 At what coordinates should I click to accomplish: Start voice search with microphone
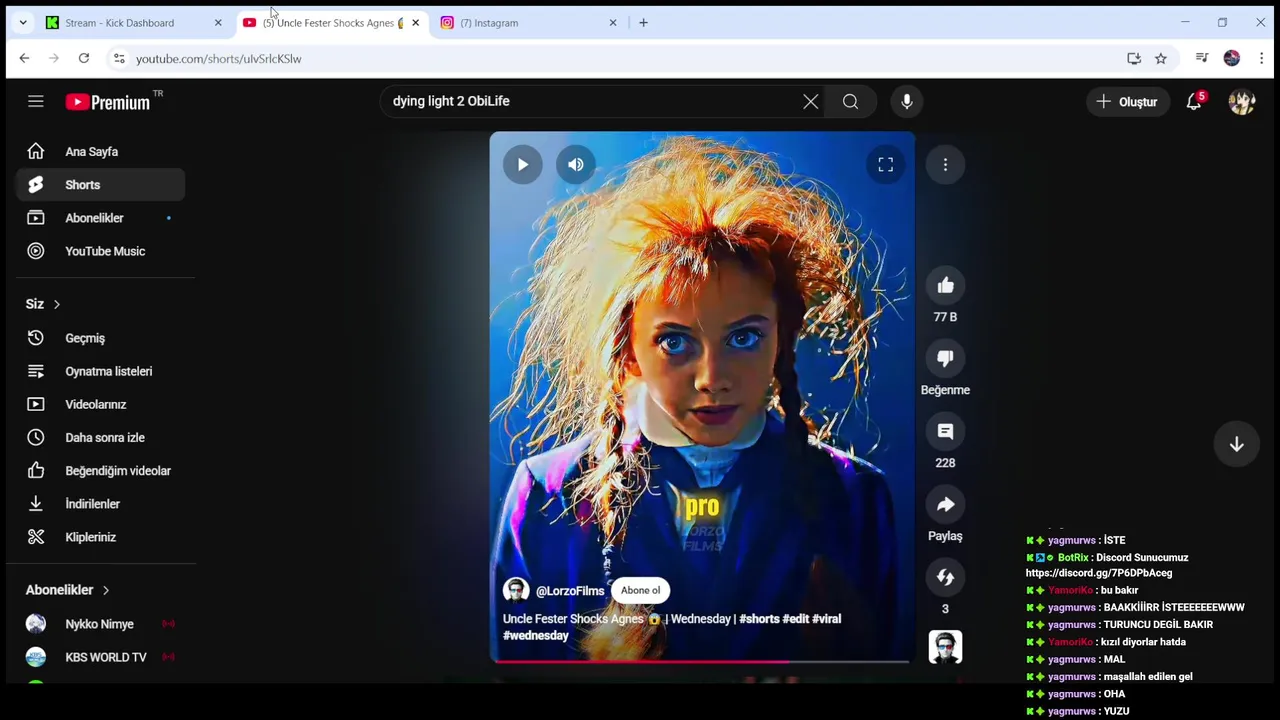click(907, 101)
